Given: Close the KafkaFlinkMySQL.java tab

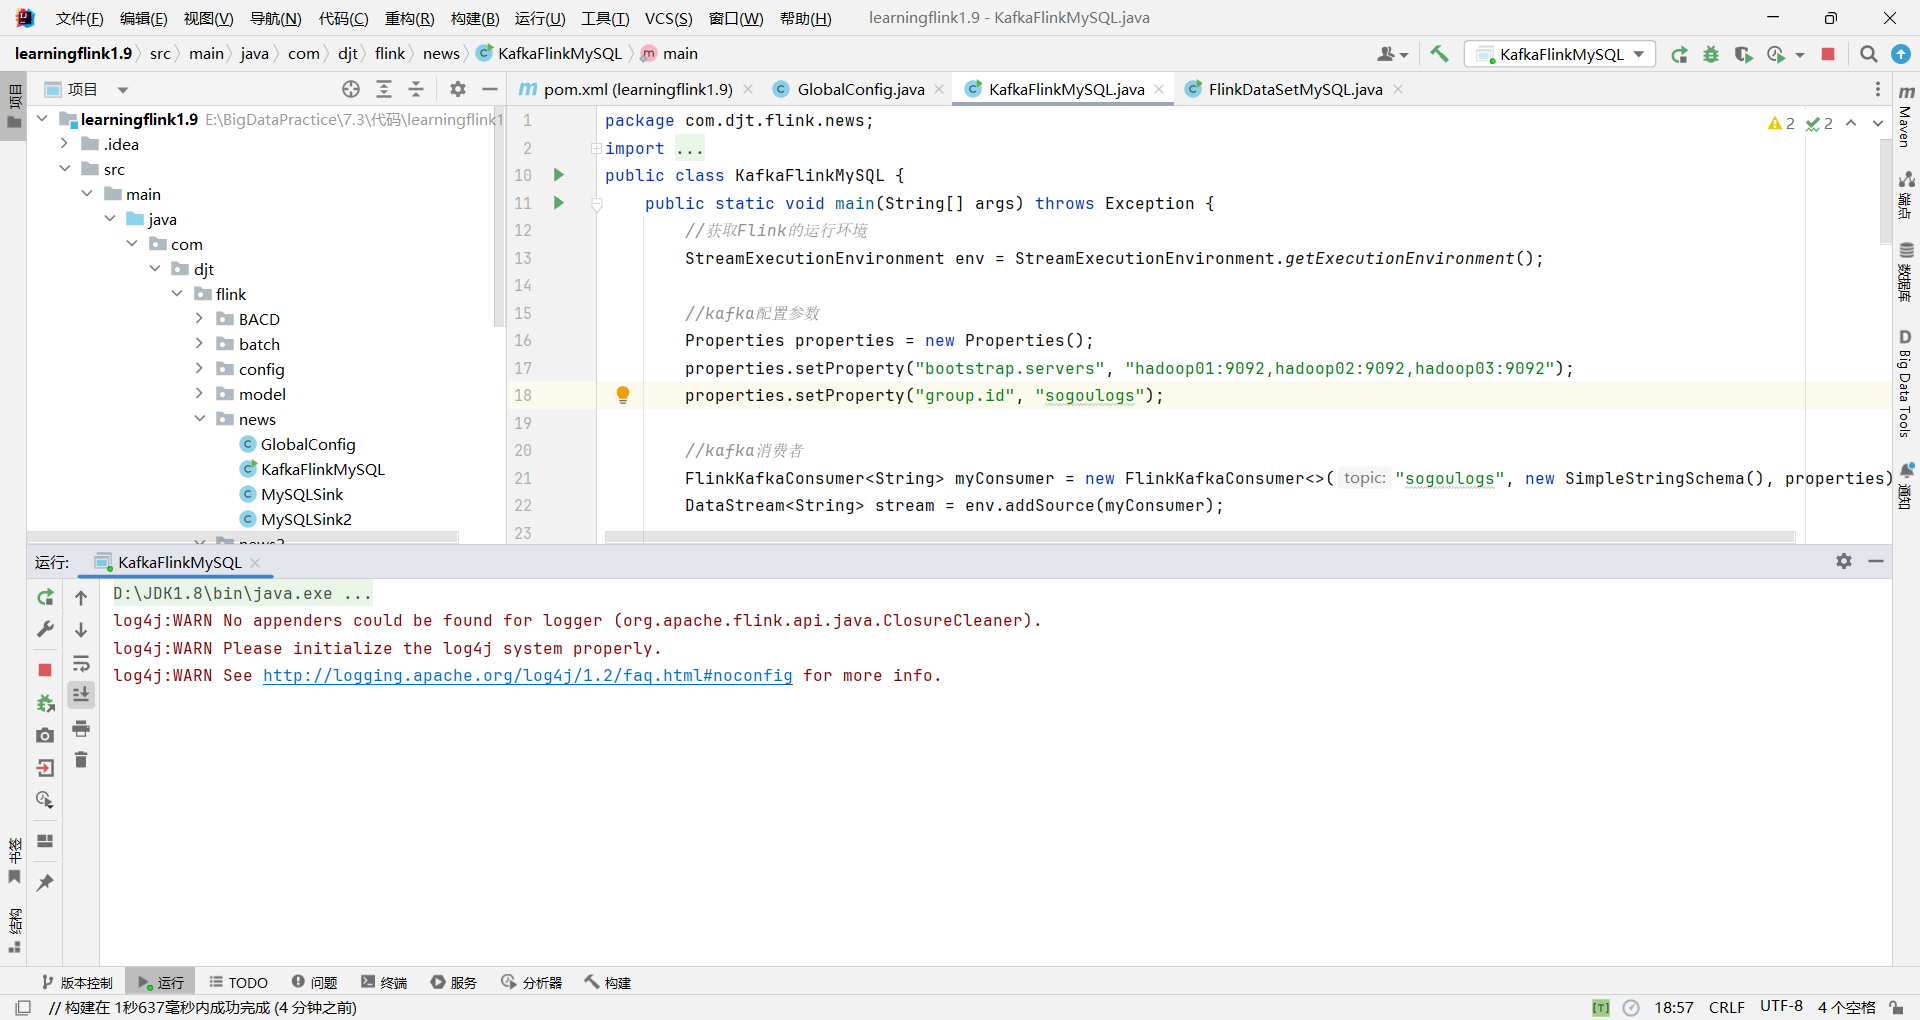Looking at the screenshot, I should pyautogui.click(x=1159, y=89).
